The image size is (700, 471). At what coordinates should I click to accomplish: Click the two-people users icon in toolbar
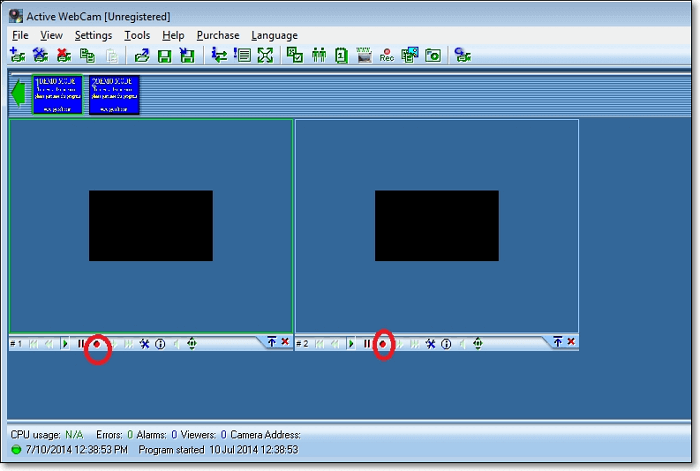coord(319,56)
